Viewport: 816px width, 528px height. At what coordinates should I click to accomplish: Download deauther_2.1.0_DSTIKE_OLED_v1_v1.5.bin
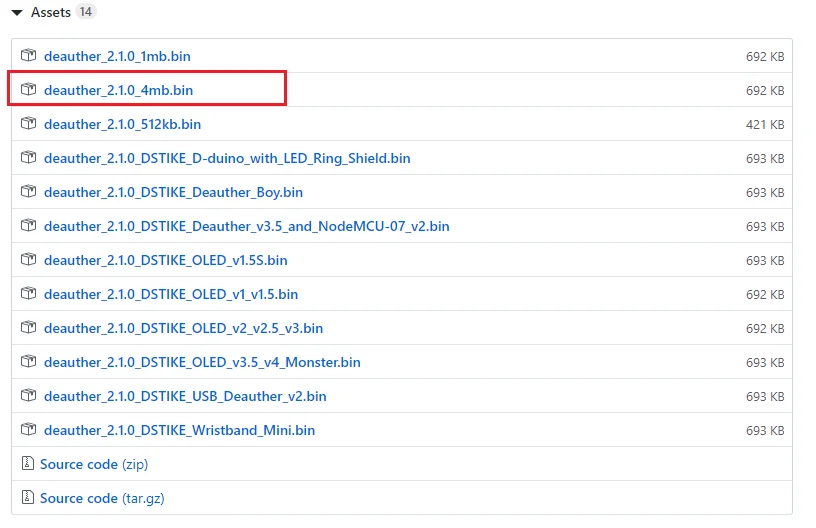tap(171, 294)
